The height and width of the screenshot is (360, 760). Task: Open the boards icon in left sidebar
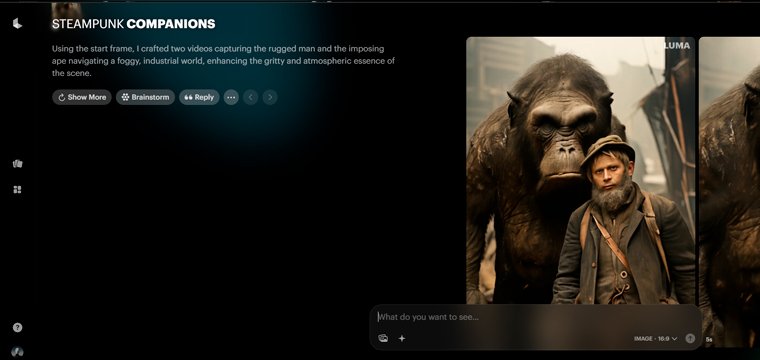17,164
